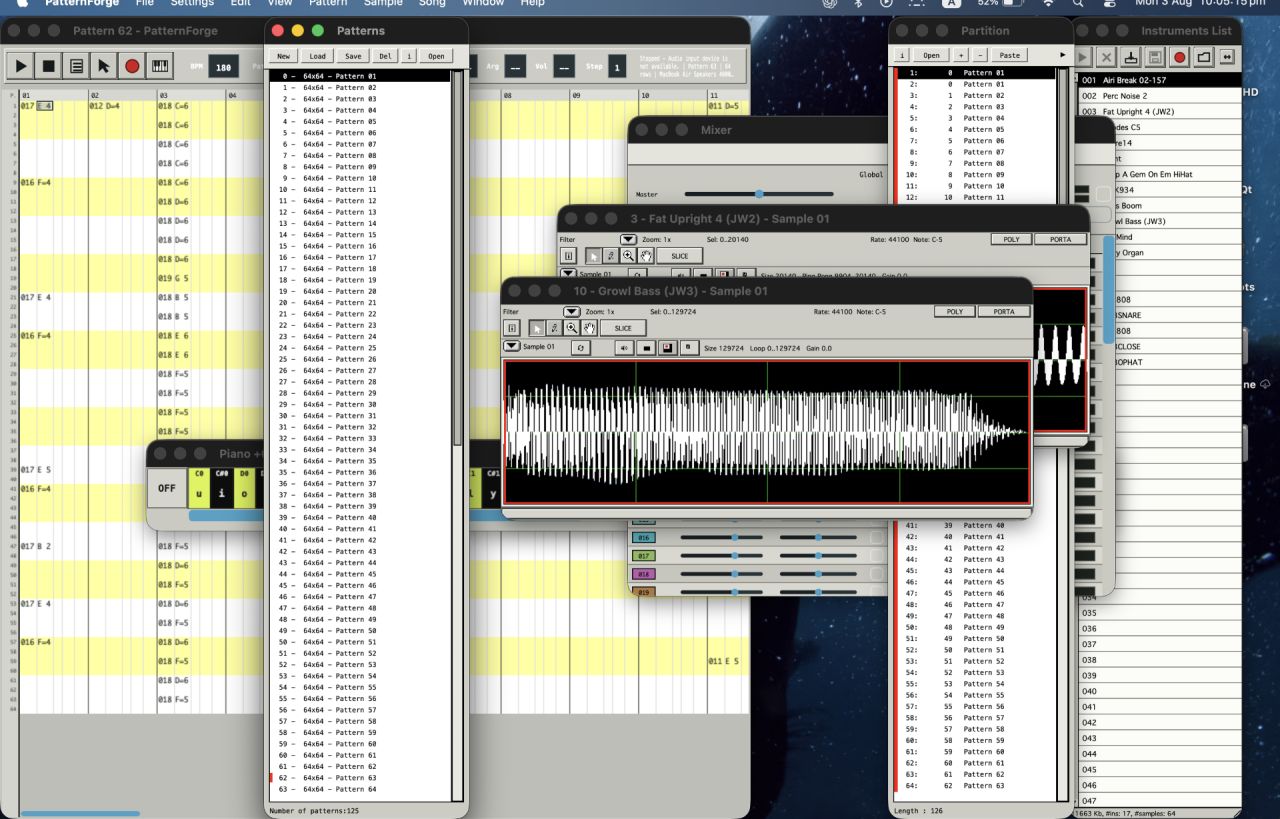
Task: Click the red record button in main toolbar
Action: point(132,66)
